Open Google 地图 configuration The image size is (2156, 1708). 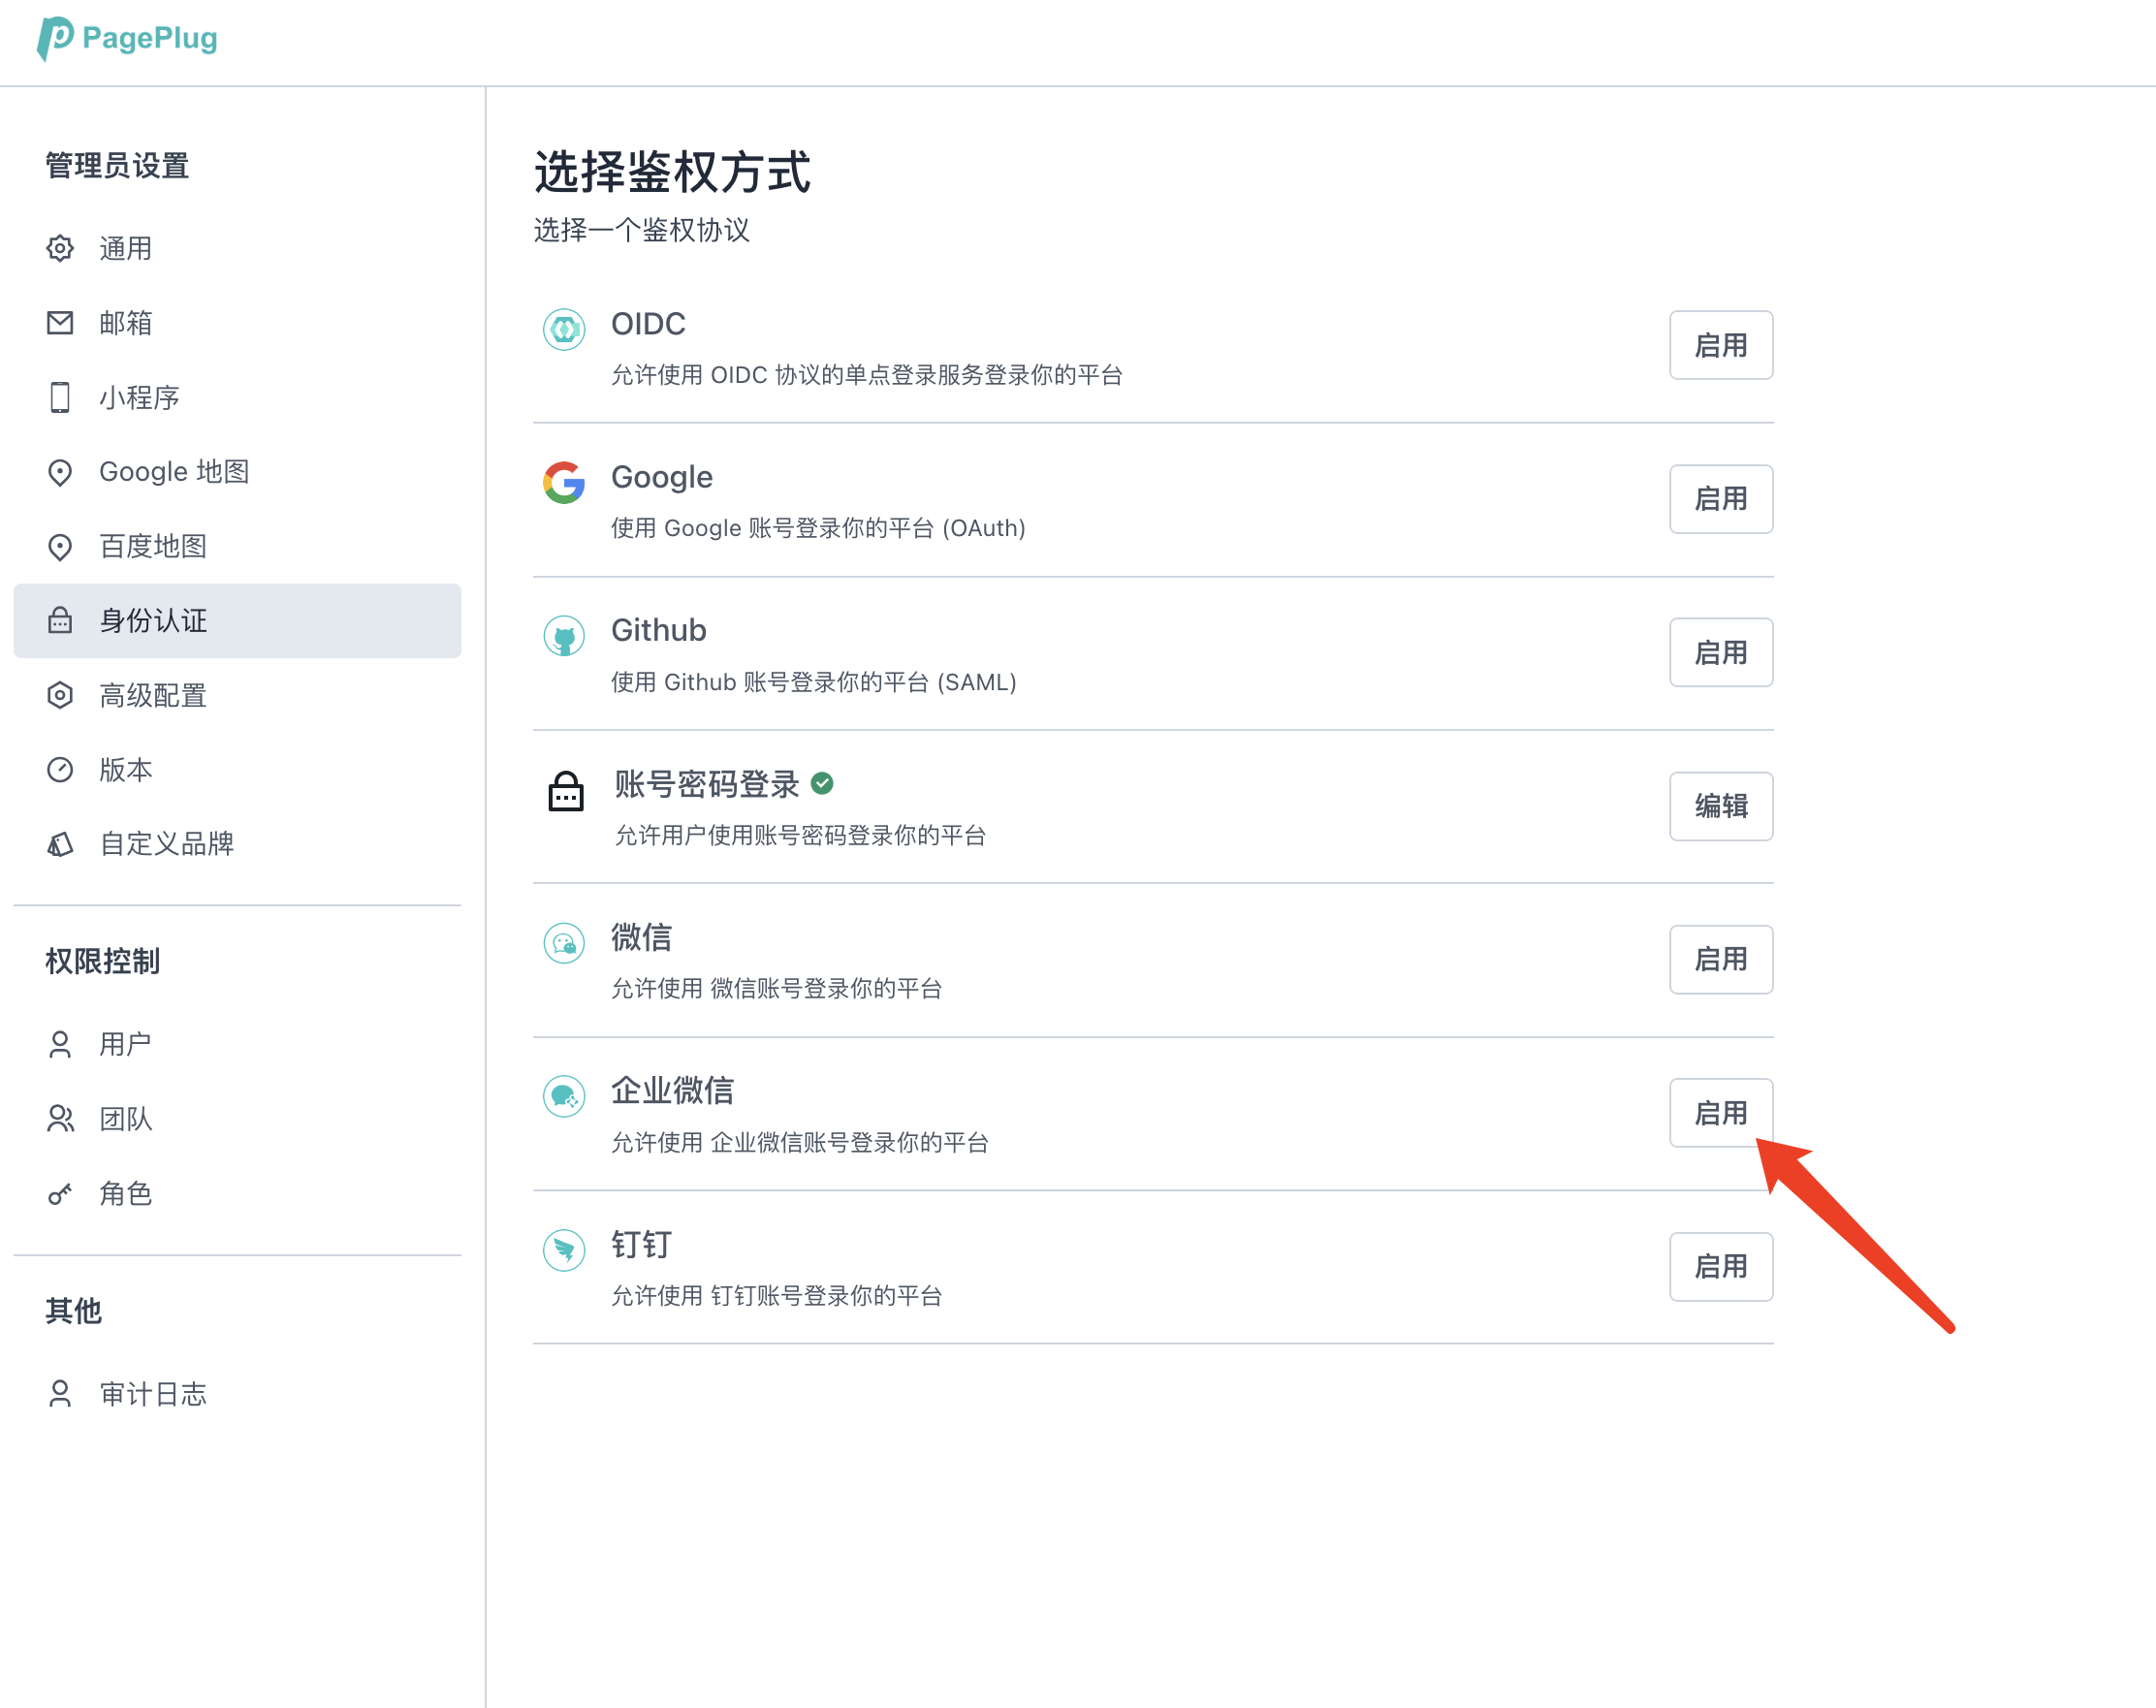click(x=237, y=472)
